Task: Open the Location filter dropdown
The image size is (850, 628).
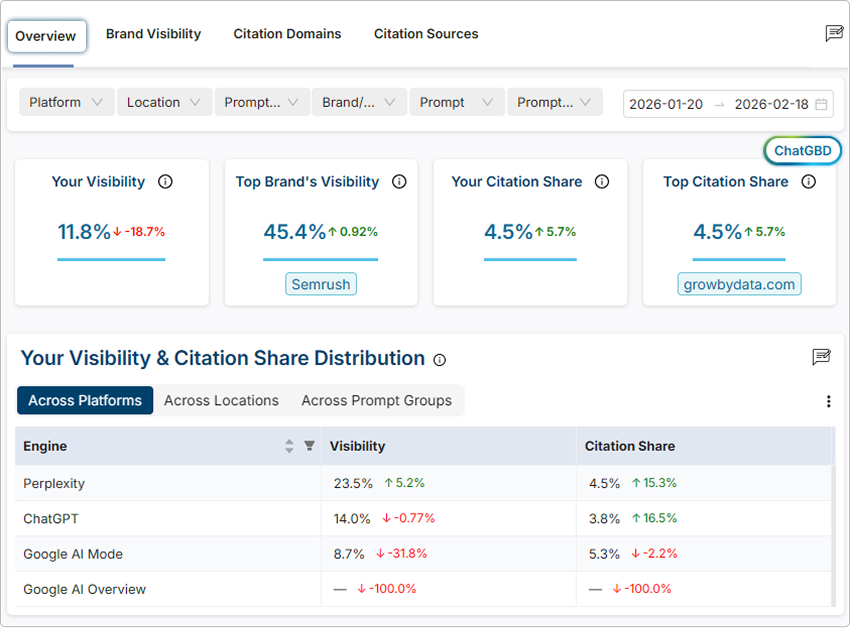Action: click(164, 101)
